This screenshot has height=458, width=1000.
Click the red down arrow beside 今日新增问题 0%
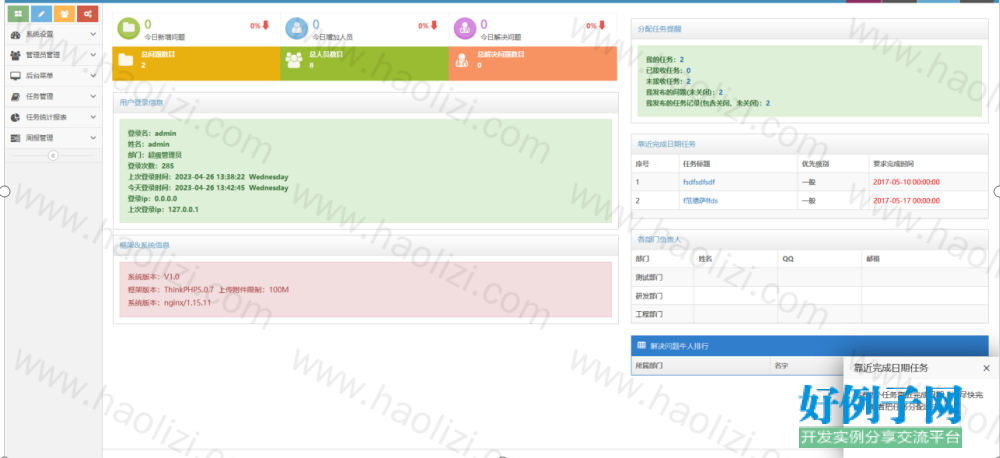(266, 26)
